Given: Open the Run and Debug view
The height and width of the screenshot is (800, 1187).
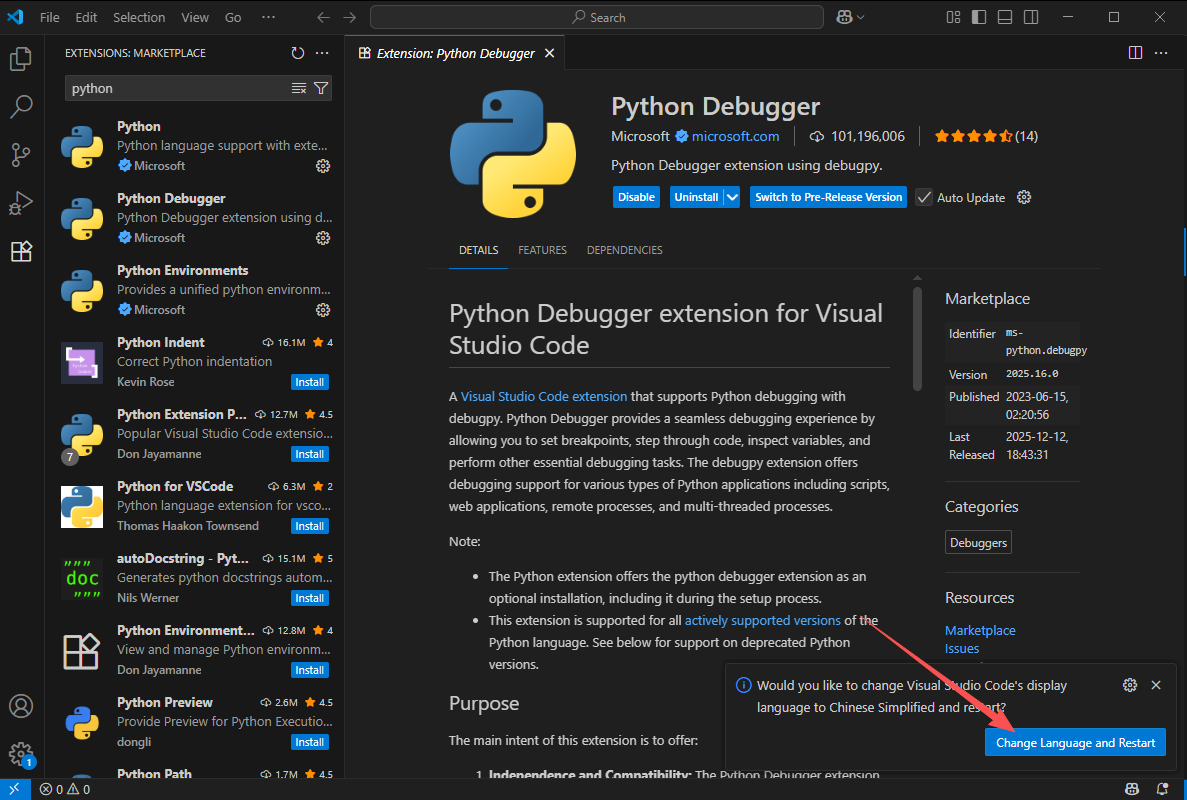Looking at the screenshot, I should (21, 203).
